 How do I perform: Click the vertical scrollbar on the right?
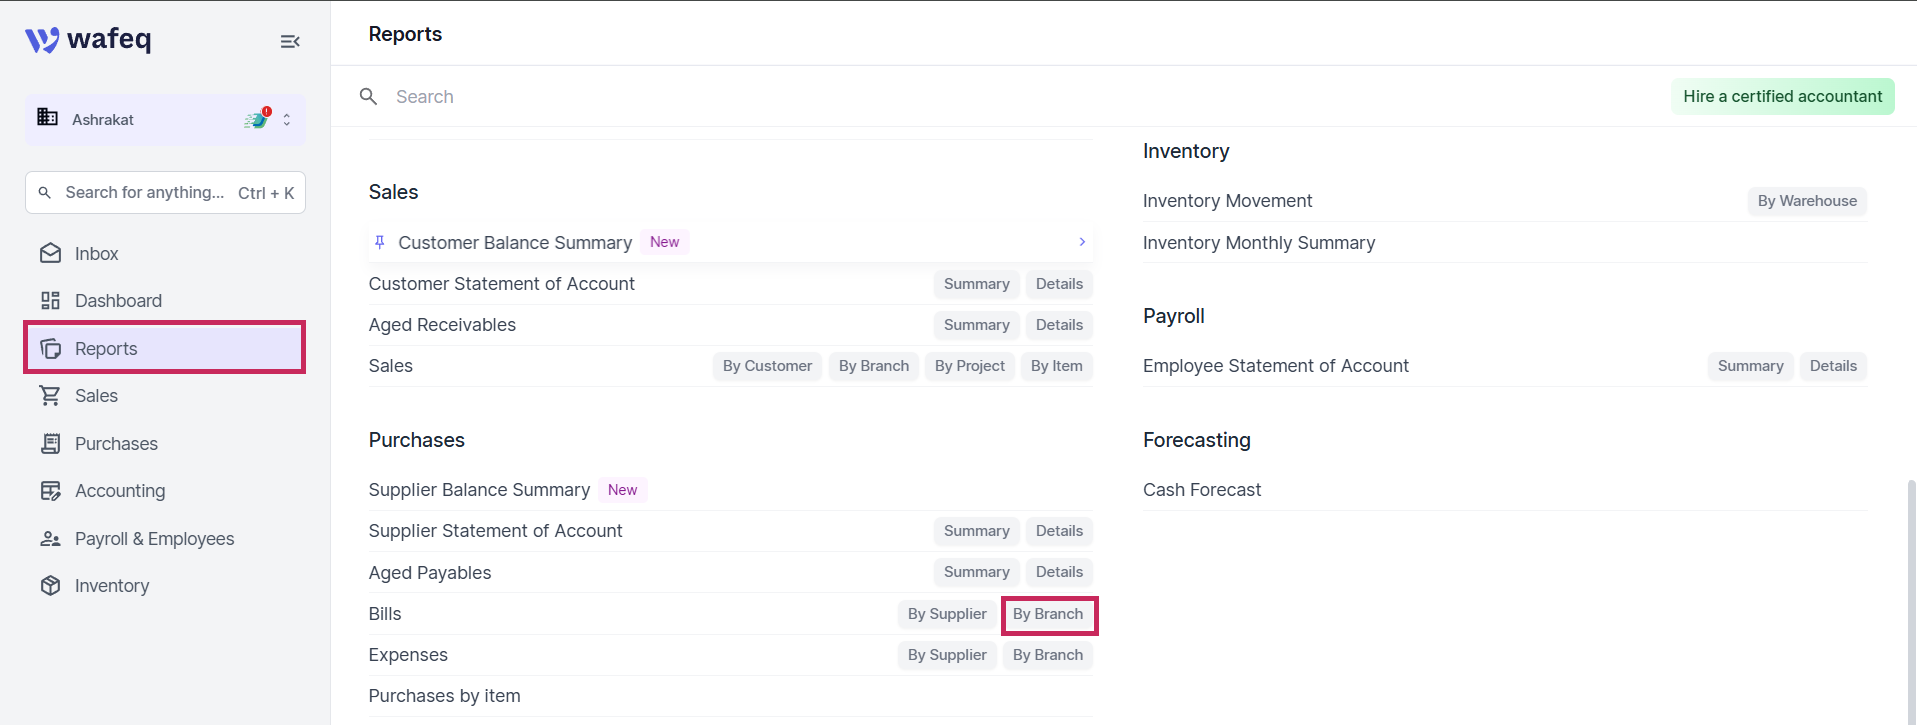click(1911, 600)
